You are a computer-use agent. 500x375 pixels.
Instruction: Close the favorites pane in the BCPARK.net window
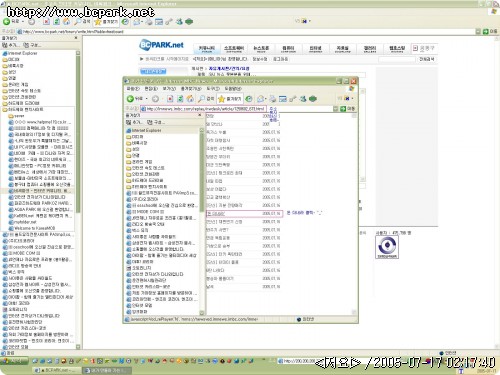pos(76,38)
